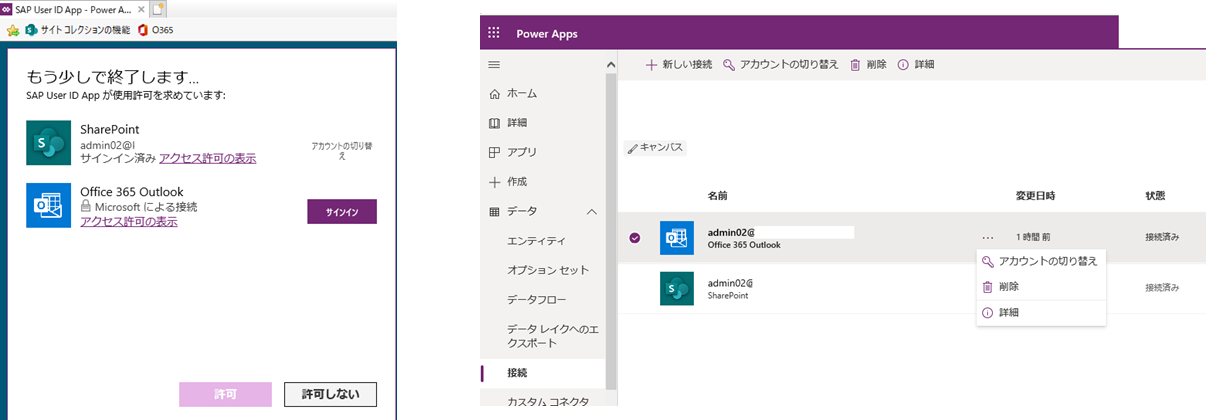
Task: Click 1 時間 前 modified time
Action: pyautogui.click(x=1033, y=237)
